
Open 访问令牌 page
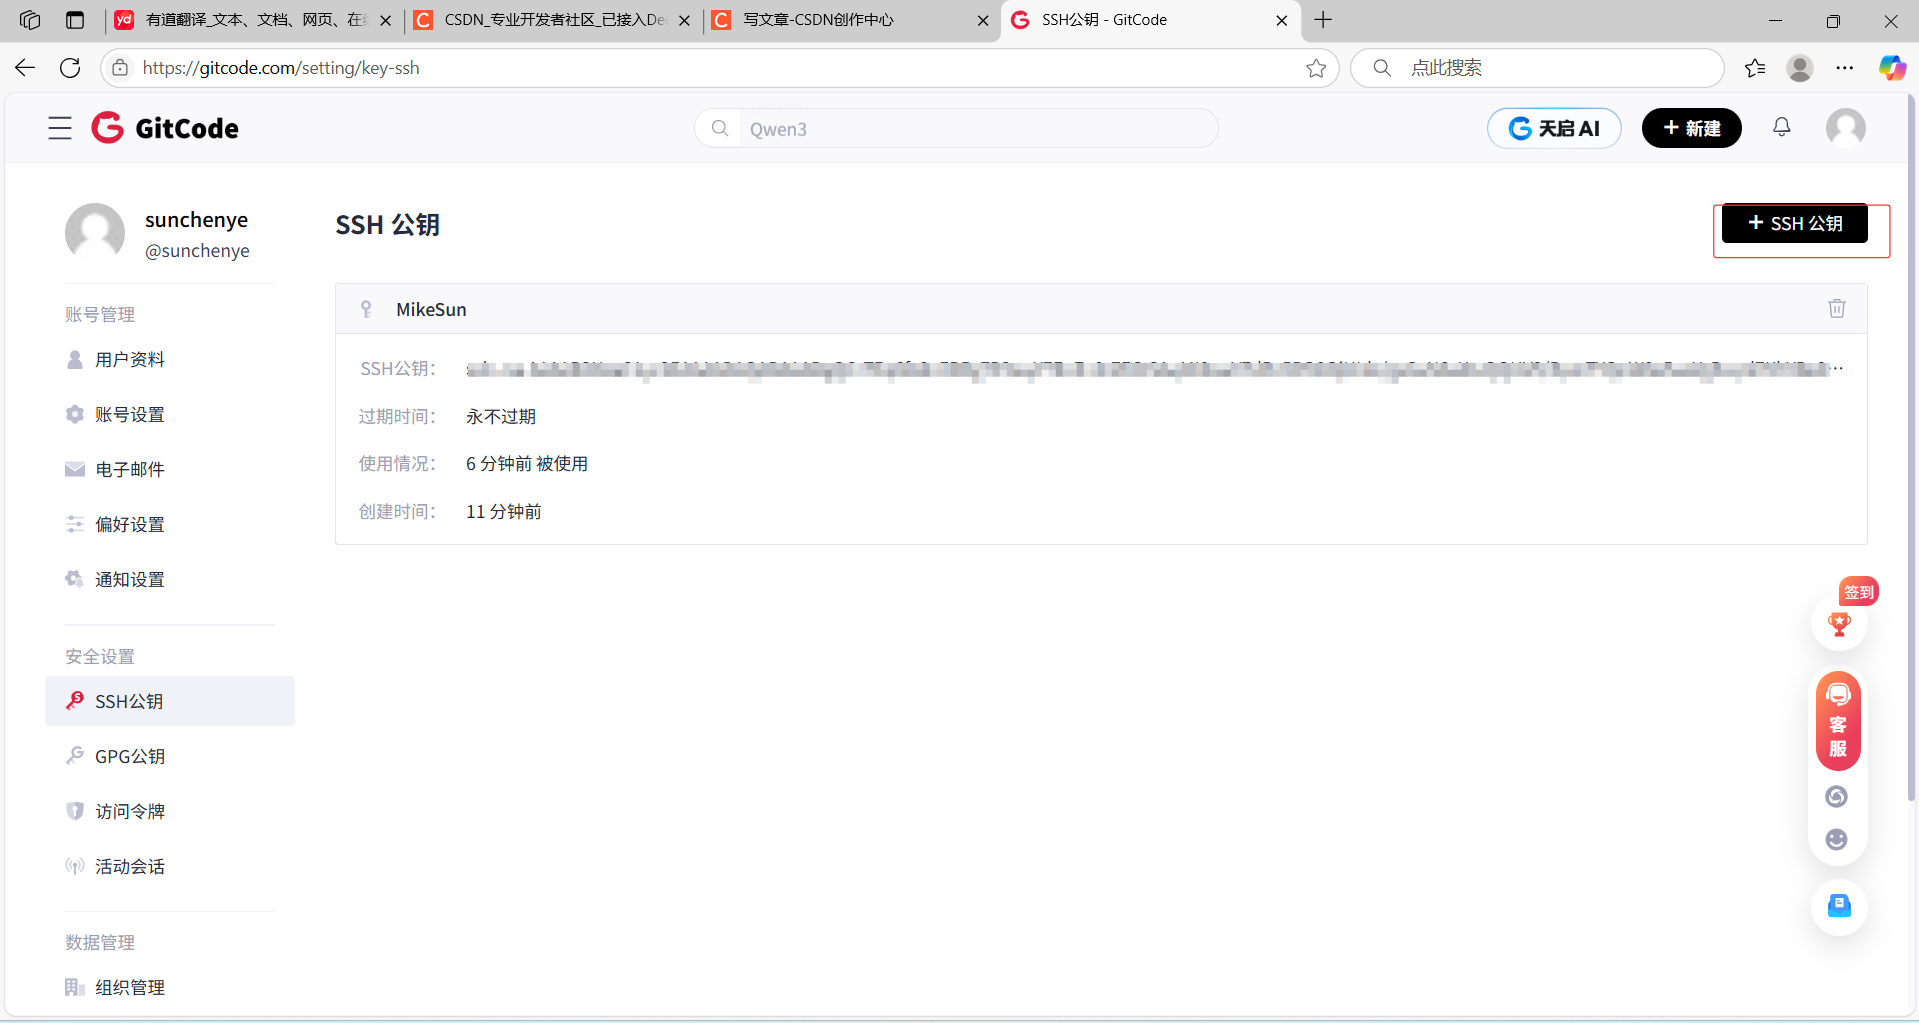click(x=129, y=811)
